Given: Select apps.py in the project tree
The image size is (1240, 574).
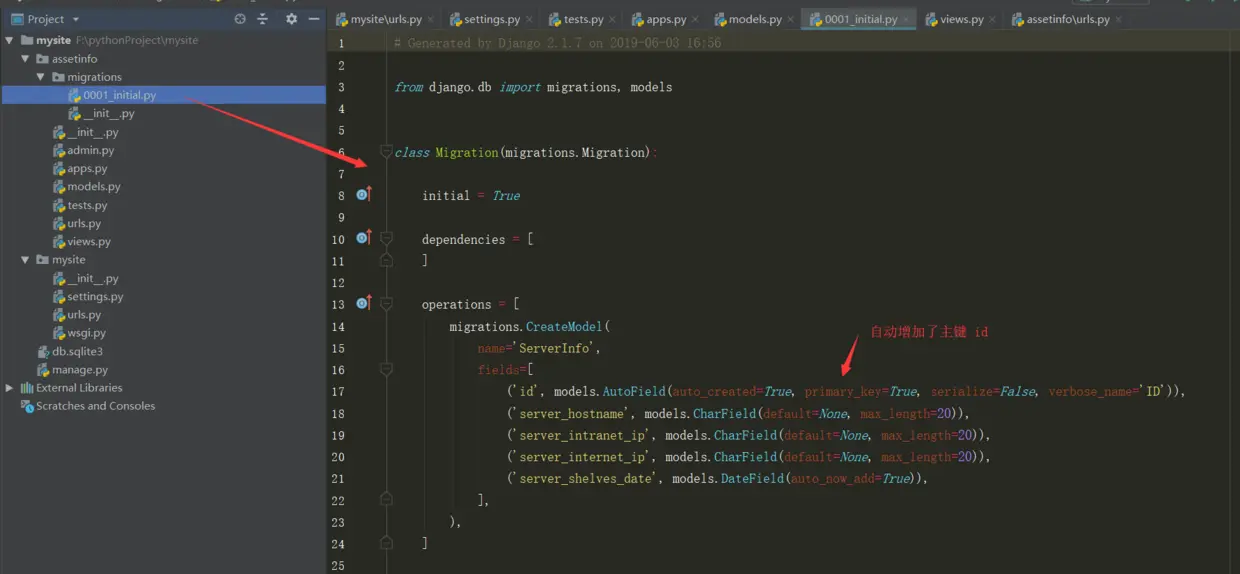Looking at the screenshot, I should pos(87,169).
